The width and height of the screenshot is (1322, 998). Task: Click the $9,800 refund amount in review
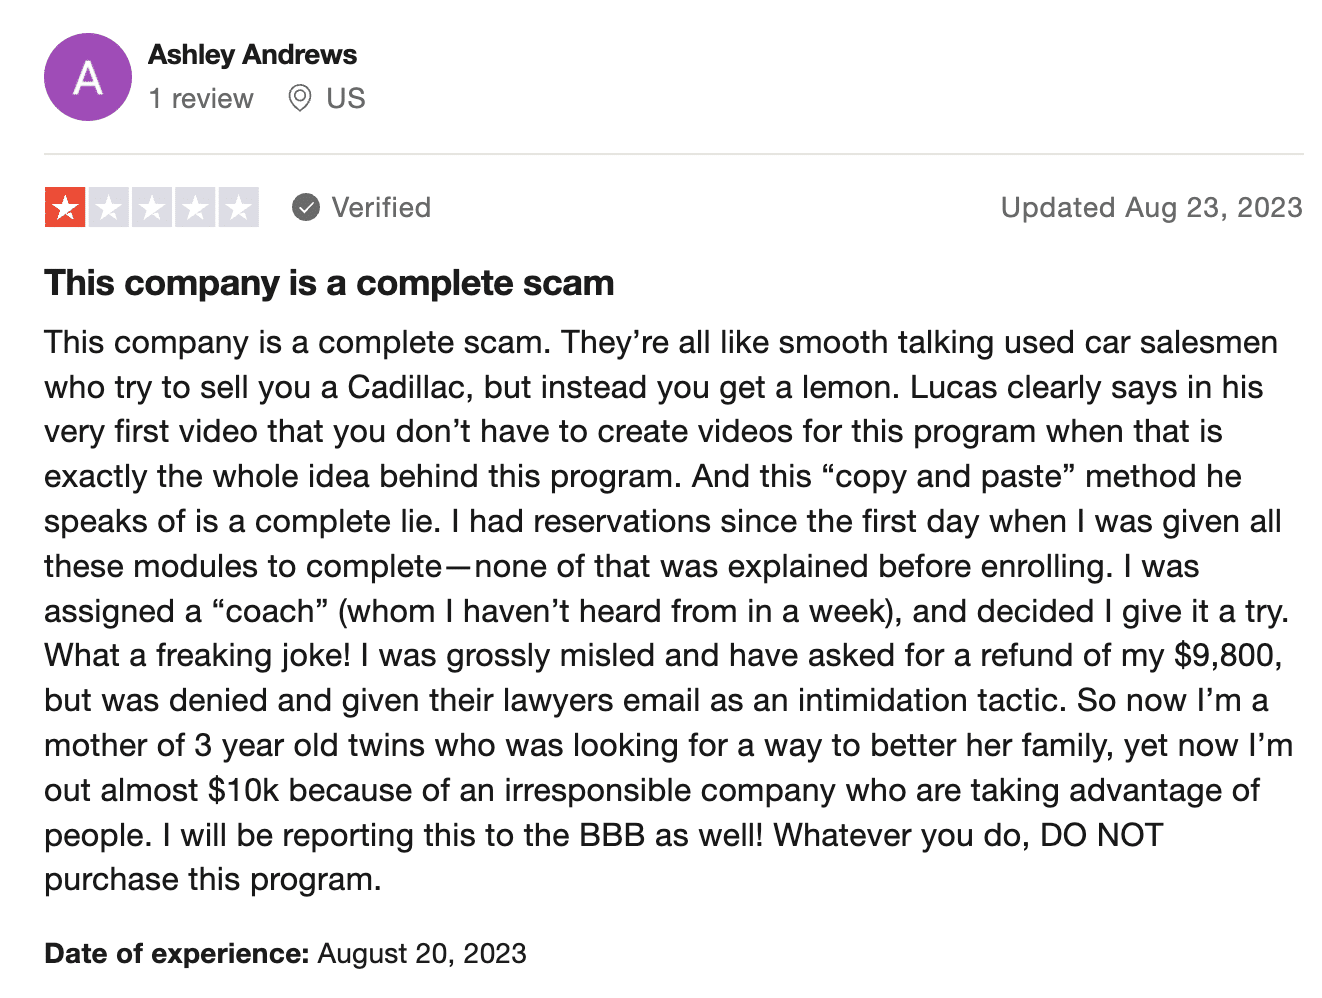tap(1228, 656)
